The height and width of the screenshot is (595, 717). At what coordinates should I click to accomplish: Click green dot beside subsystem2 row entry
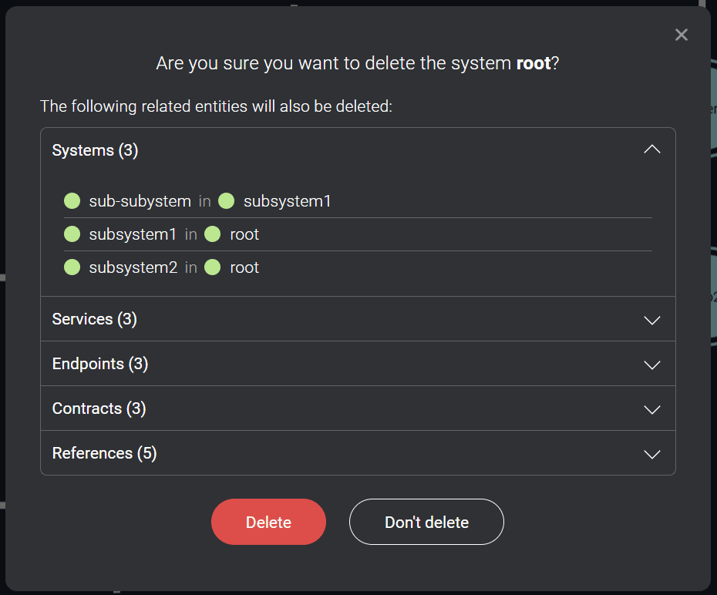click(72, 267)
